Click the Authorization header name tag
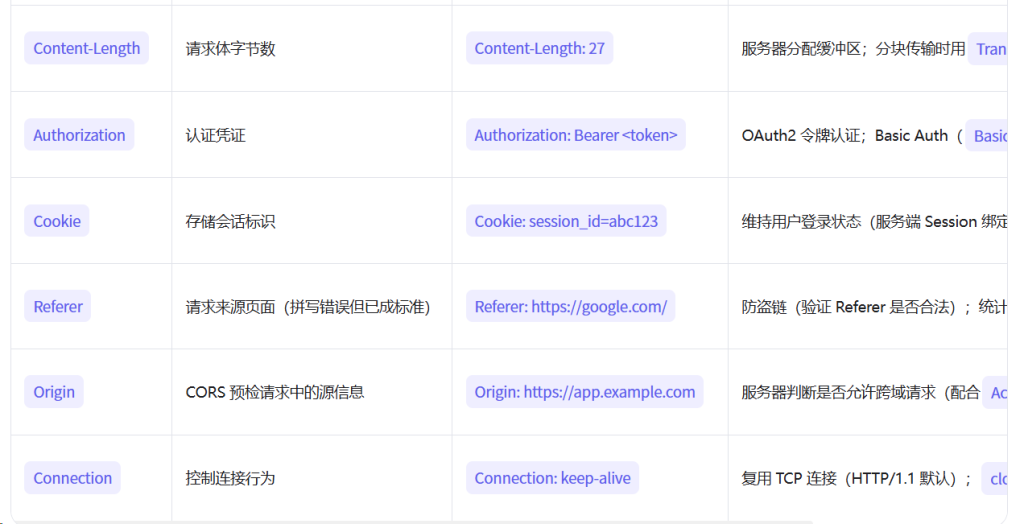 [79, 135]
